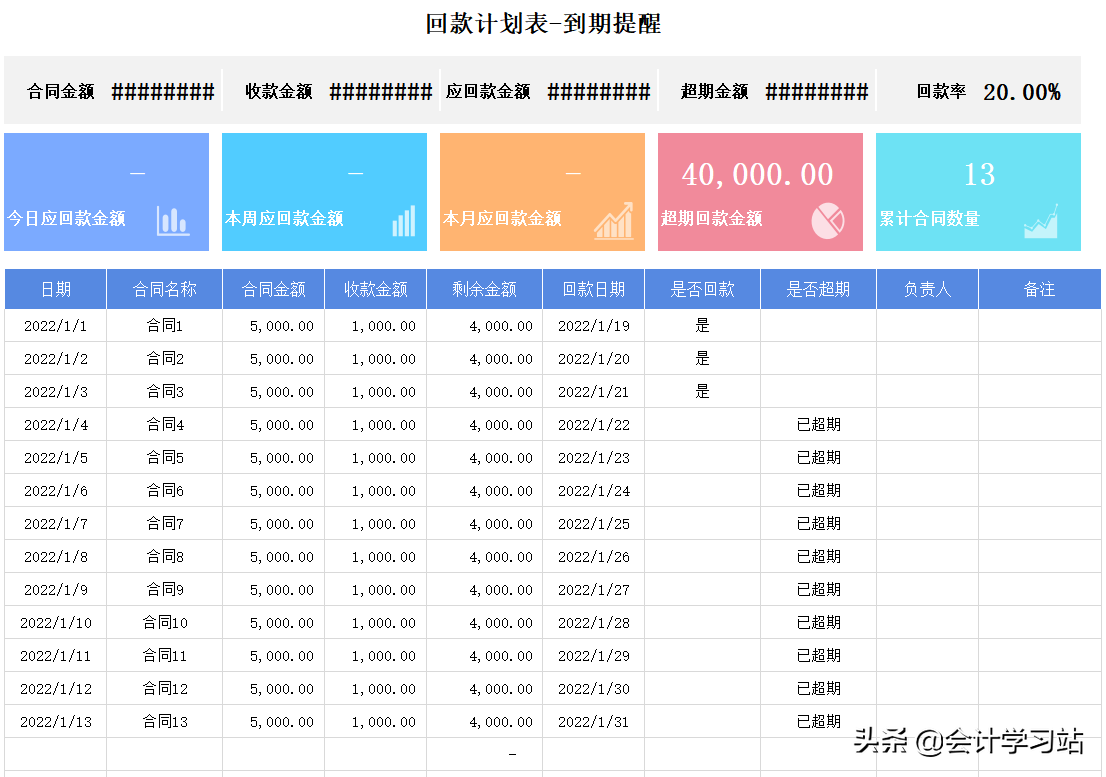This screenshot has height=777, width=1106.
Task: Click the growth chart icon on 本月应回款金额 card
Action: [613, 221]
